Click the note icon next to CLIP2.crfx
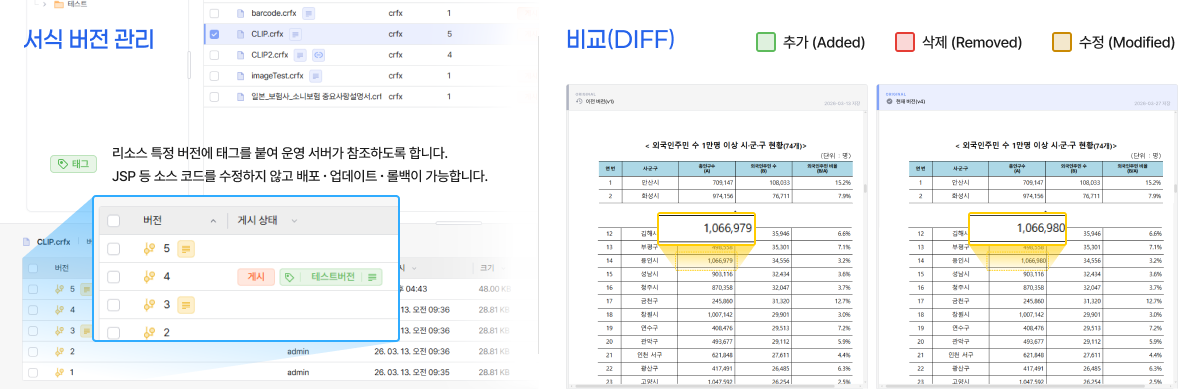 click(300, 55)
